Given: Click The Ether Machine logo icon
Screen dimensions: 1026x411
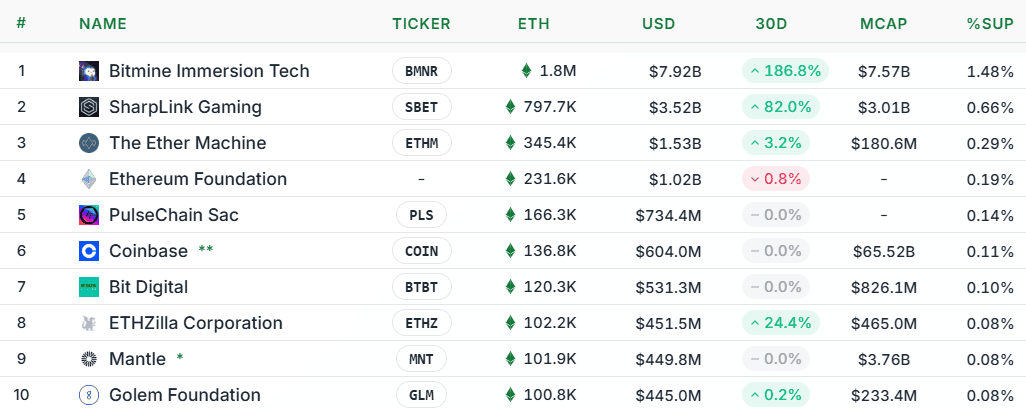Looking at the screenshot, I should click(x=89, y=143).
